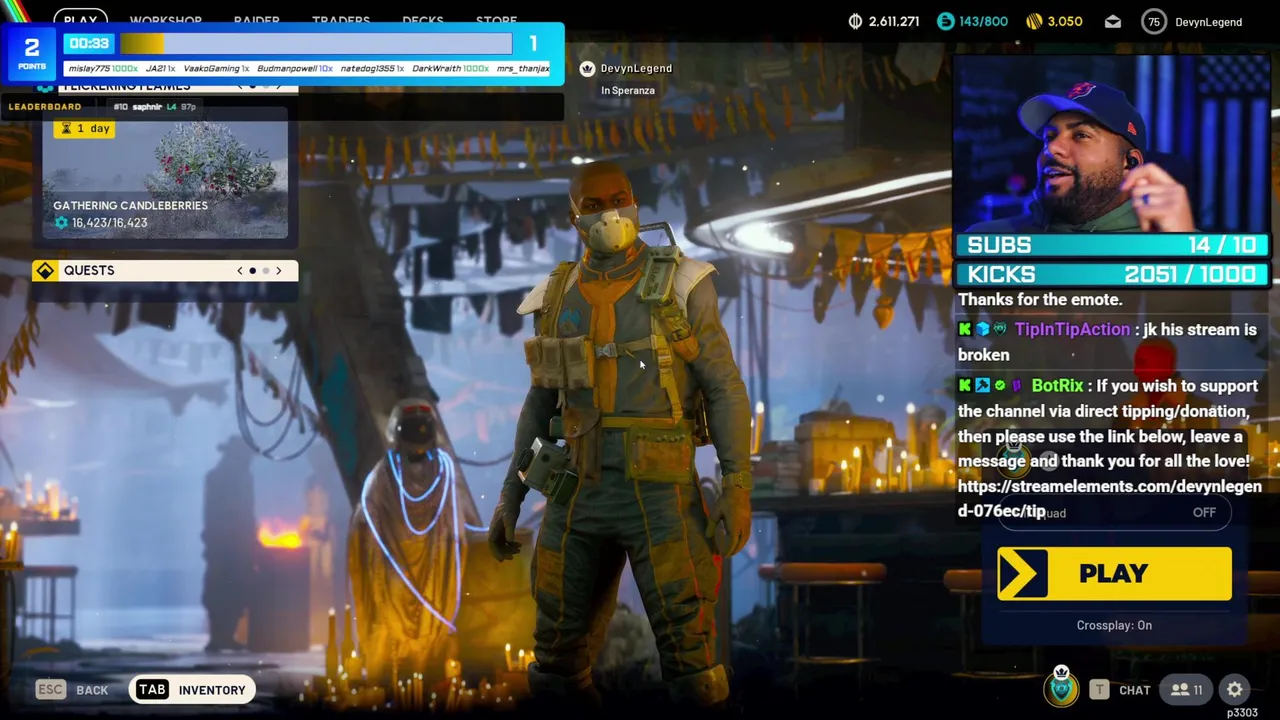
Task: Click the 2,611,271 coin balance
Action: pos(894,21)
